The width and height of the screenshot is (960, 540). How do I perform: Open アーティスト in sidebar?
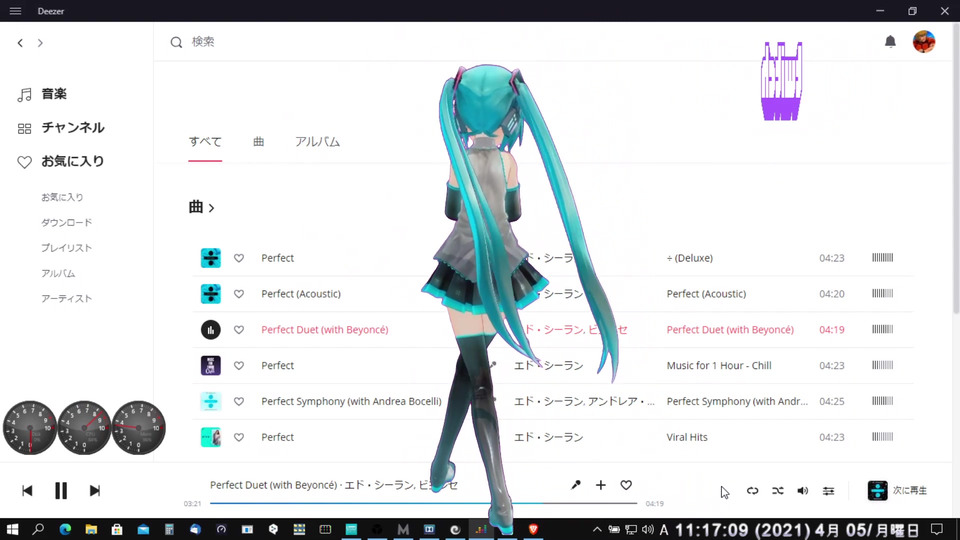[66, 298]
